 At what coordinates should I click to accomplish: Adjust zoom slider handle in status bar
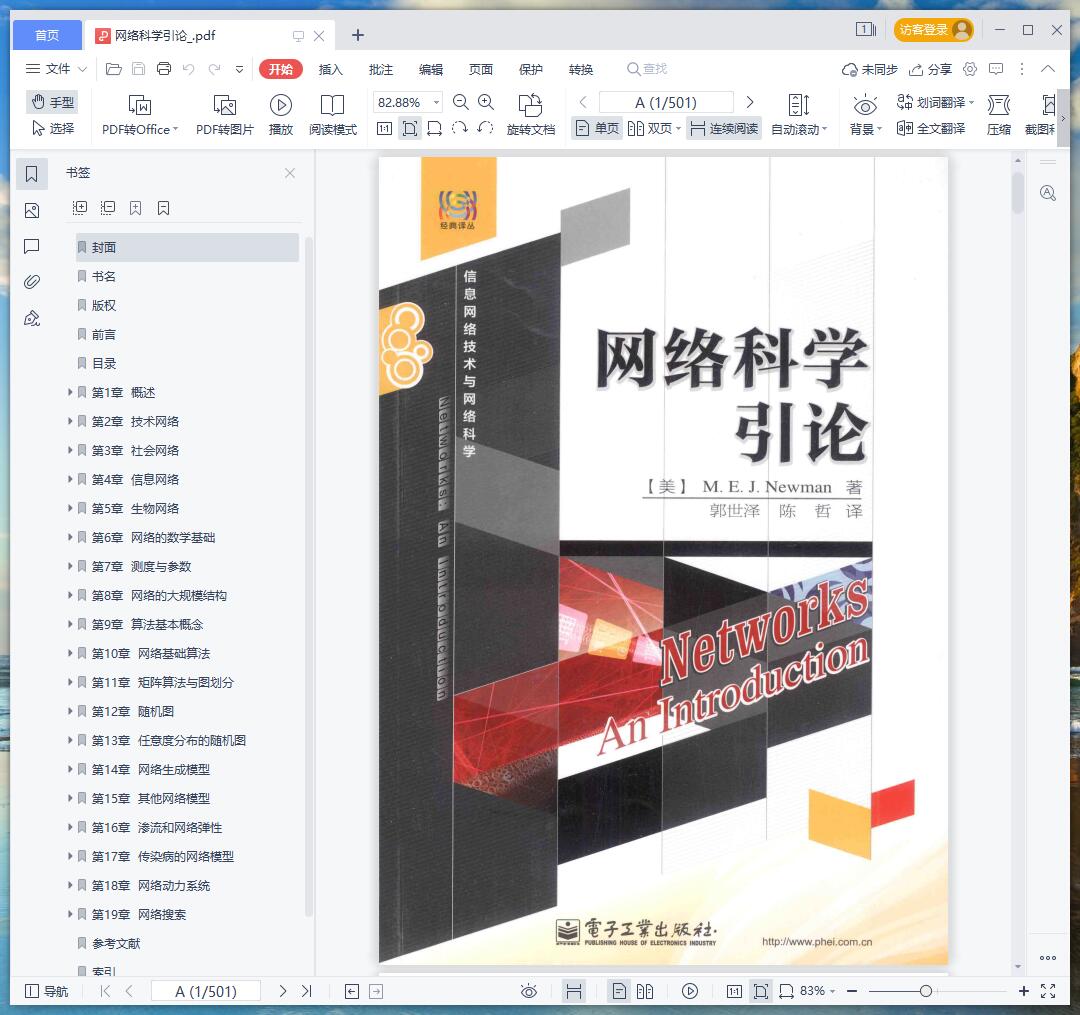[x=926, y=991]
